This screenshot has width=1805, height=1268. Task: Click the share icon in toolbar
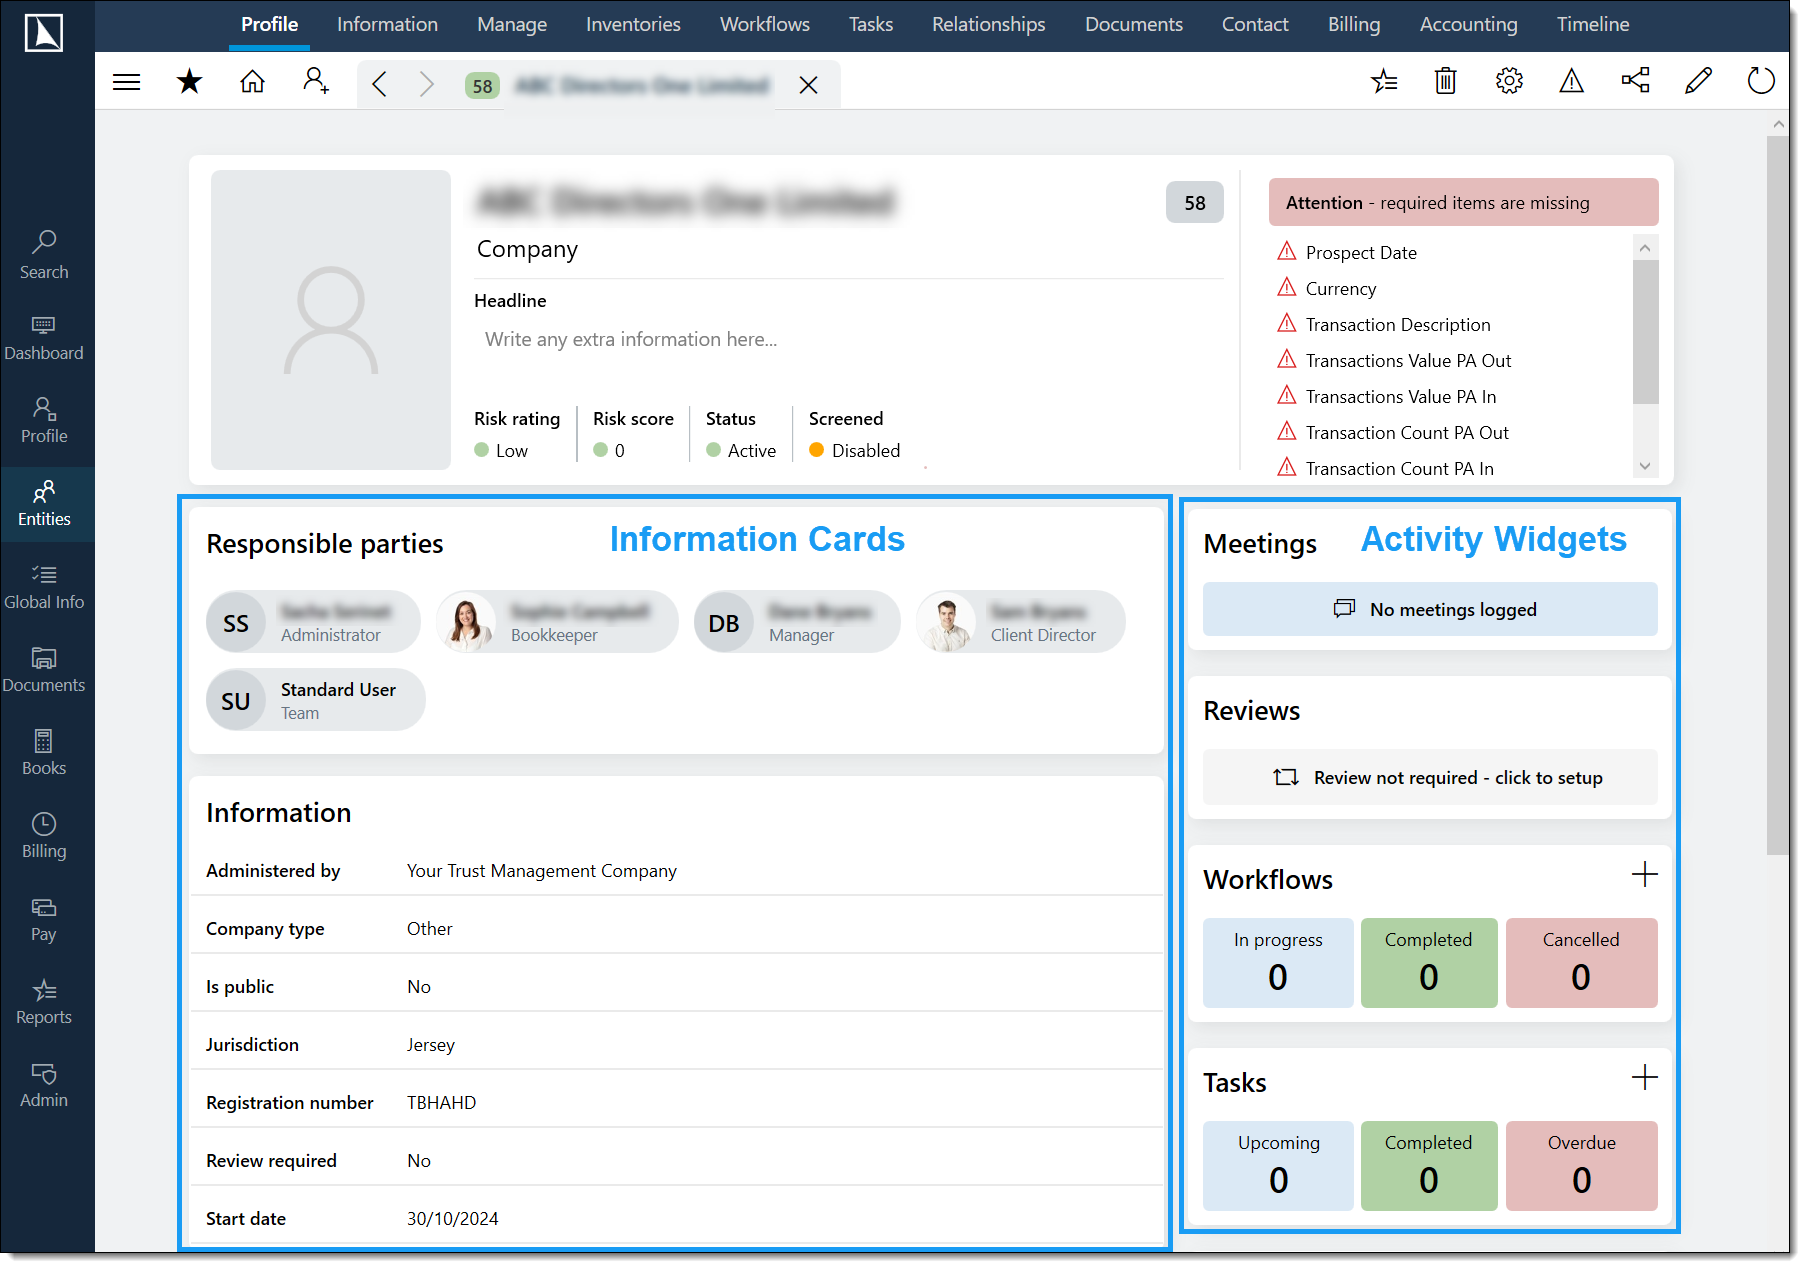pyautogui.click(x=1635, y=81)
